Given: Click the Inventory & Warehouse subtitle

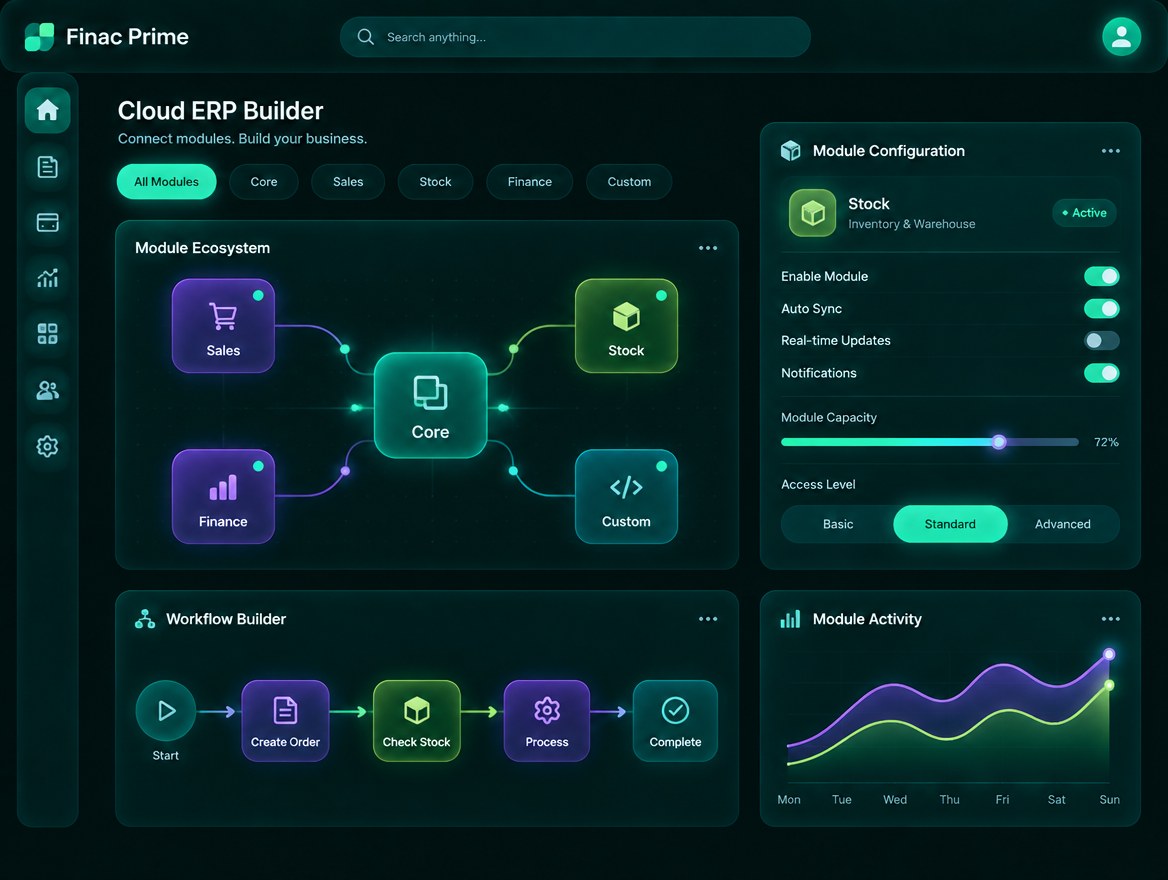Looking at the screenshot, I should click(x=912, y=224).
